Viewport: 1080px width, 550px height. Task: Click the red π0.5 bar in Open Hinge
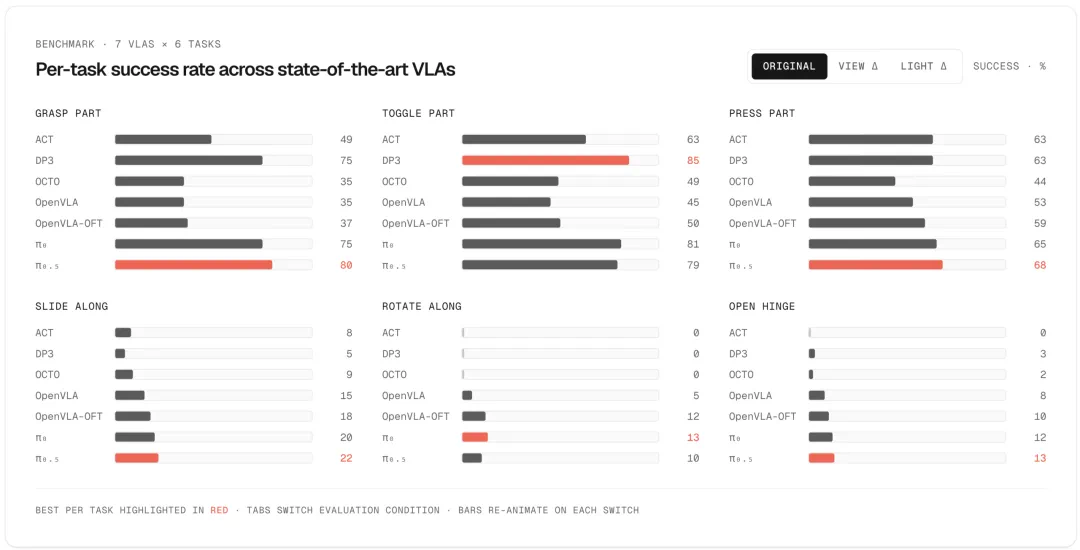tap(821, 458)
